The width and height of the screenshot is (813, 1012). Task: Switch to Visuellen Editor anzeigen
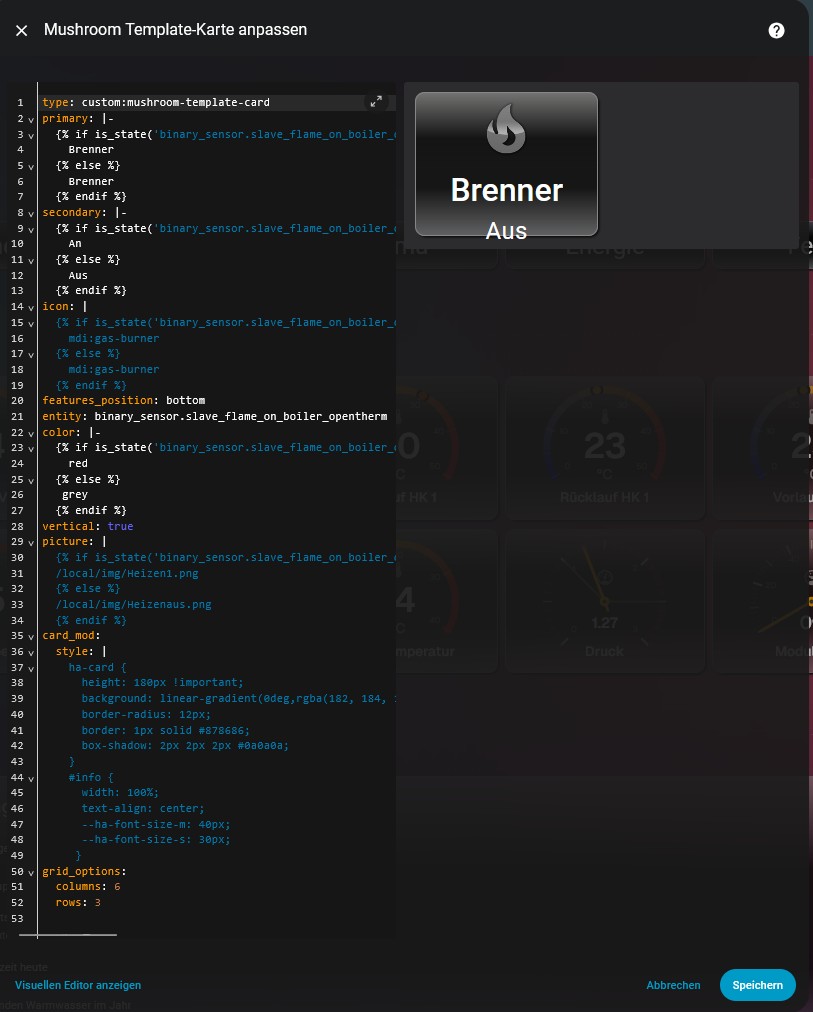[x=78, y=985]
